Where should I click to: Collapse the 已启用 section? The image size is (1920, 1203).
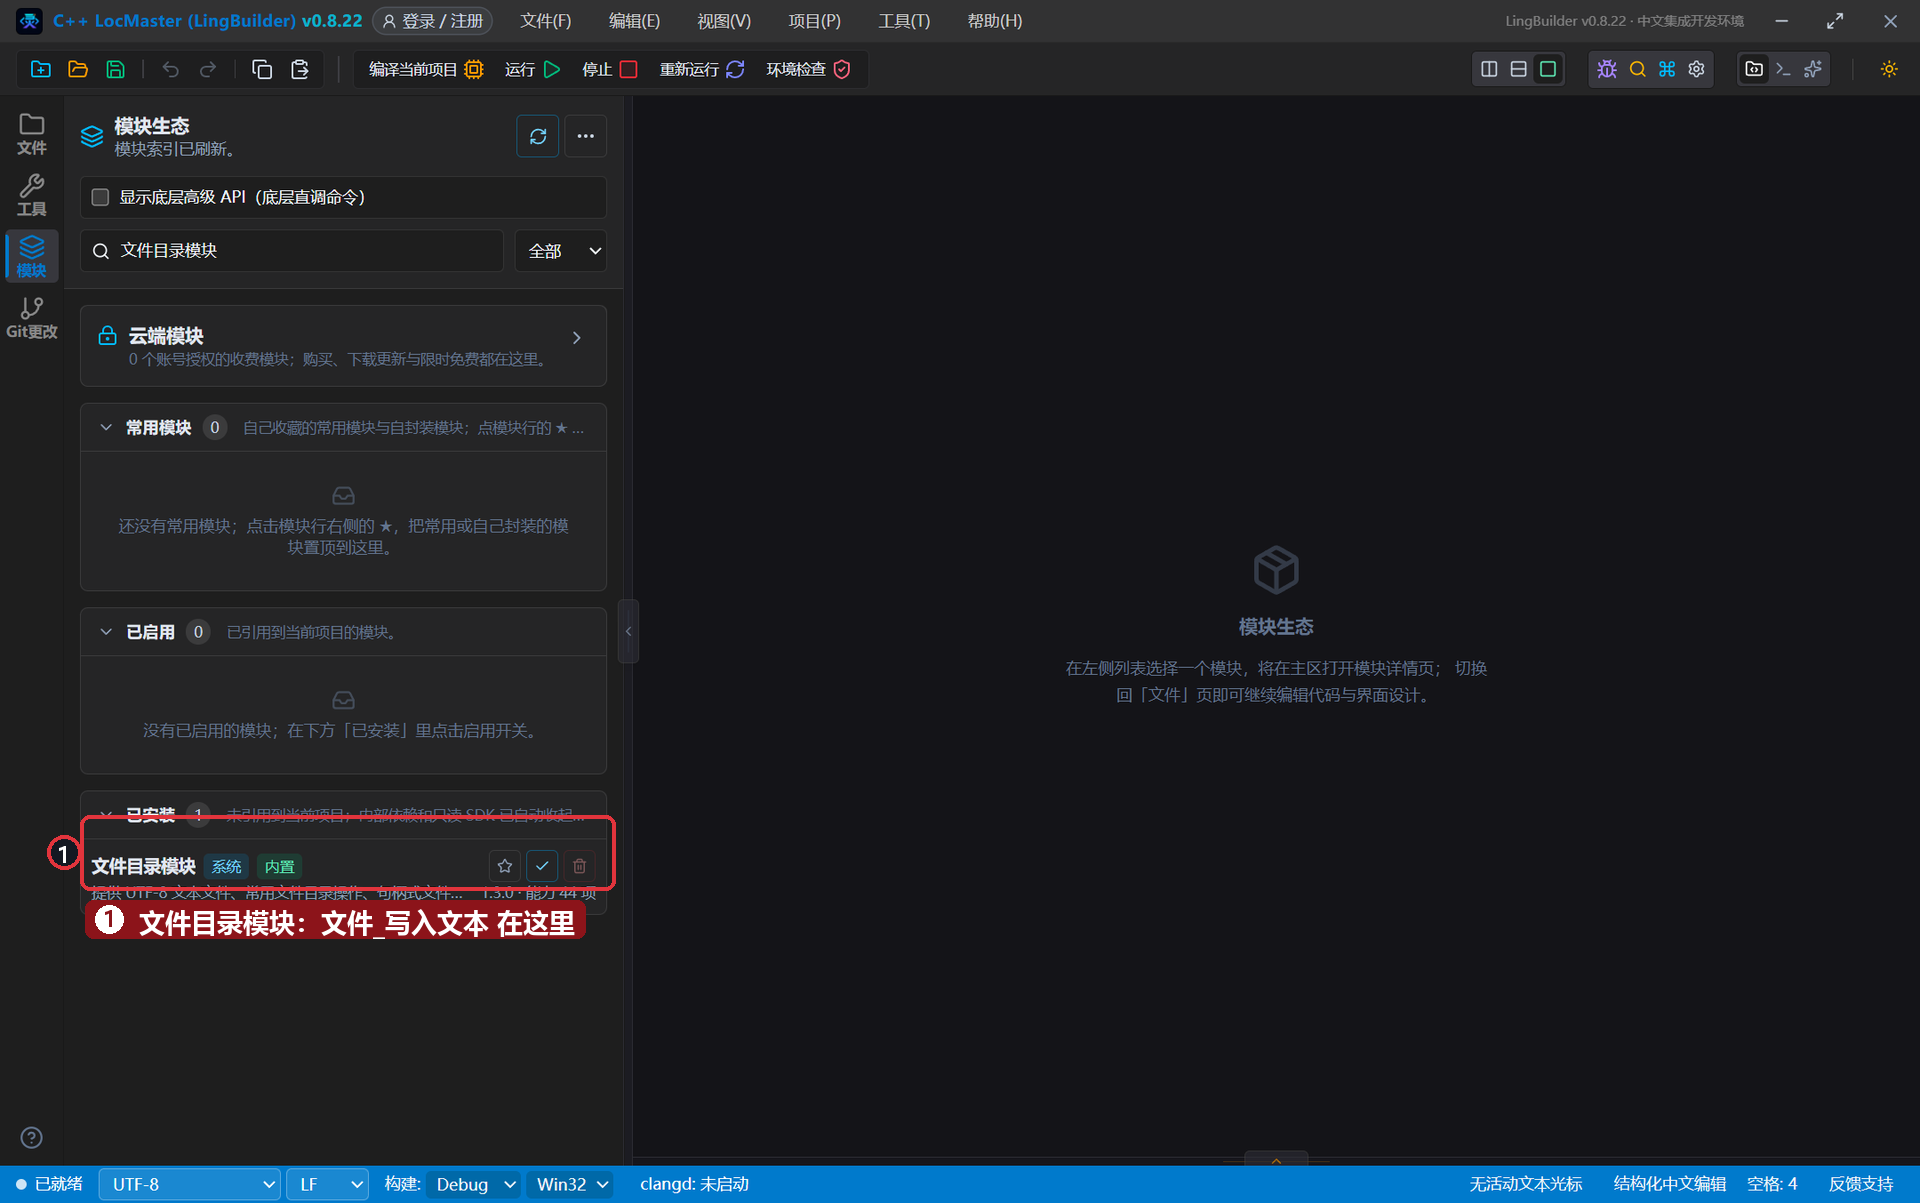[x=106, y=632]
